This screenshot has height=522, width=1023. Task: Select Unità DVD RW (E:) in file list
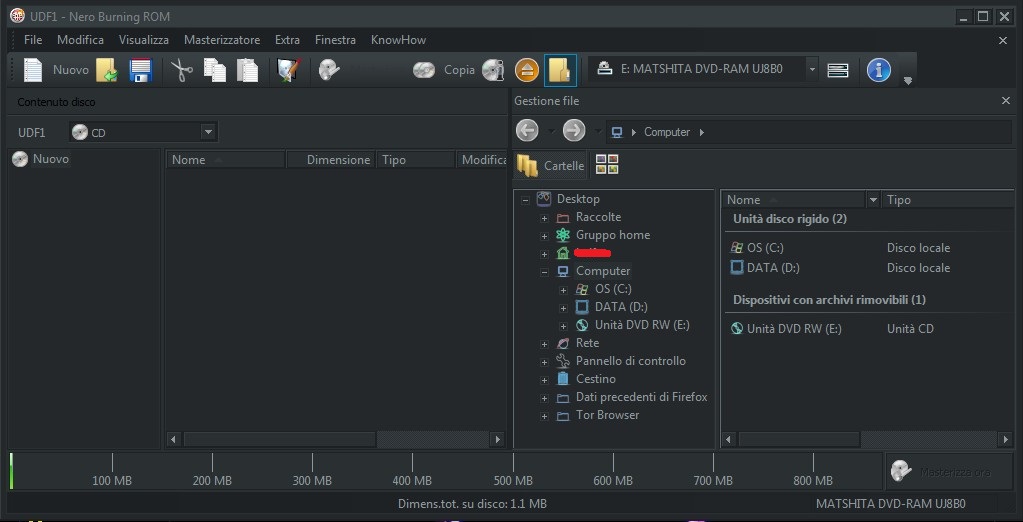tap(793, 329)
